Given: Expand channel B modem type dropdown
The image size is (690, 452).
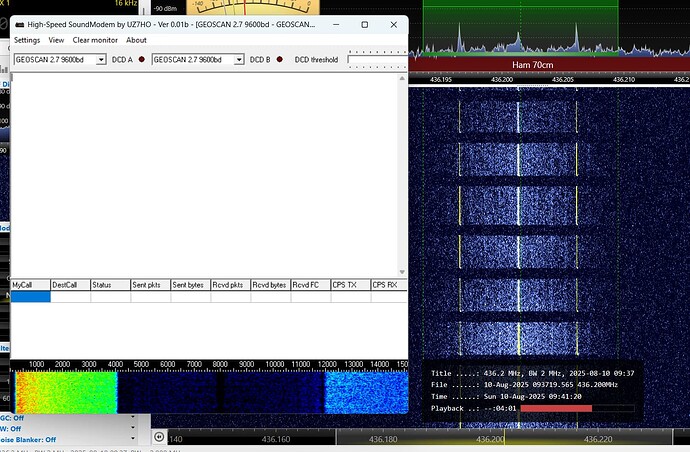Looking at the screenshot, I should 239,60.
